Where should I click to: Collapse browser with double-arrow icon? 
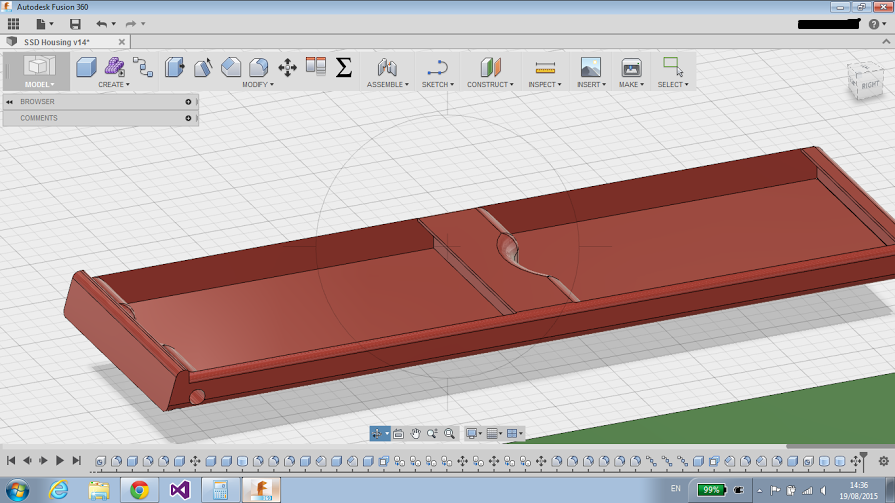9,102
